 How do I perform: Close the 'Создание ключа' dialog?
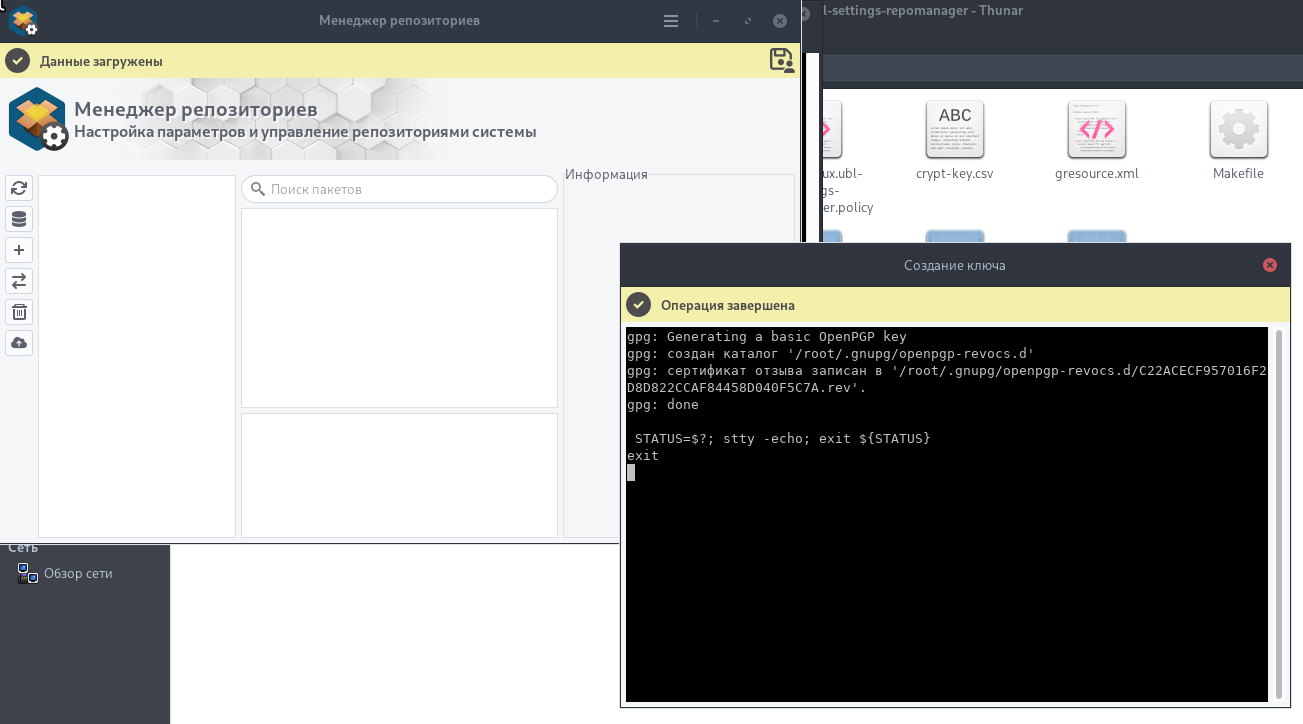pyautogui.click(x=1269, y=265)
